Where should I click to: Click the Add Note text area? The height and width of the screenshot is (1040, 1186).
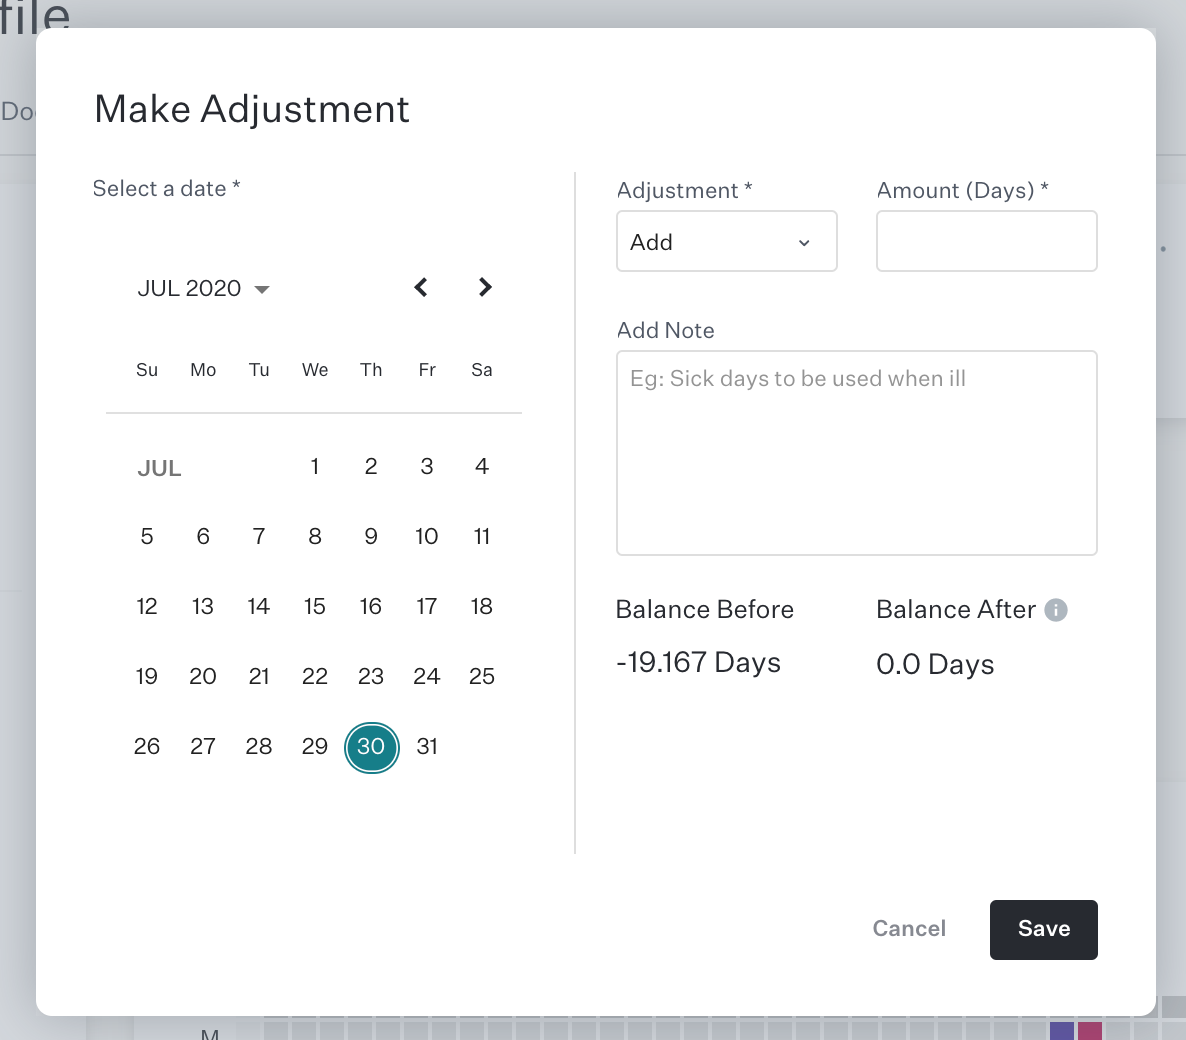coord(856,452)
